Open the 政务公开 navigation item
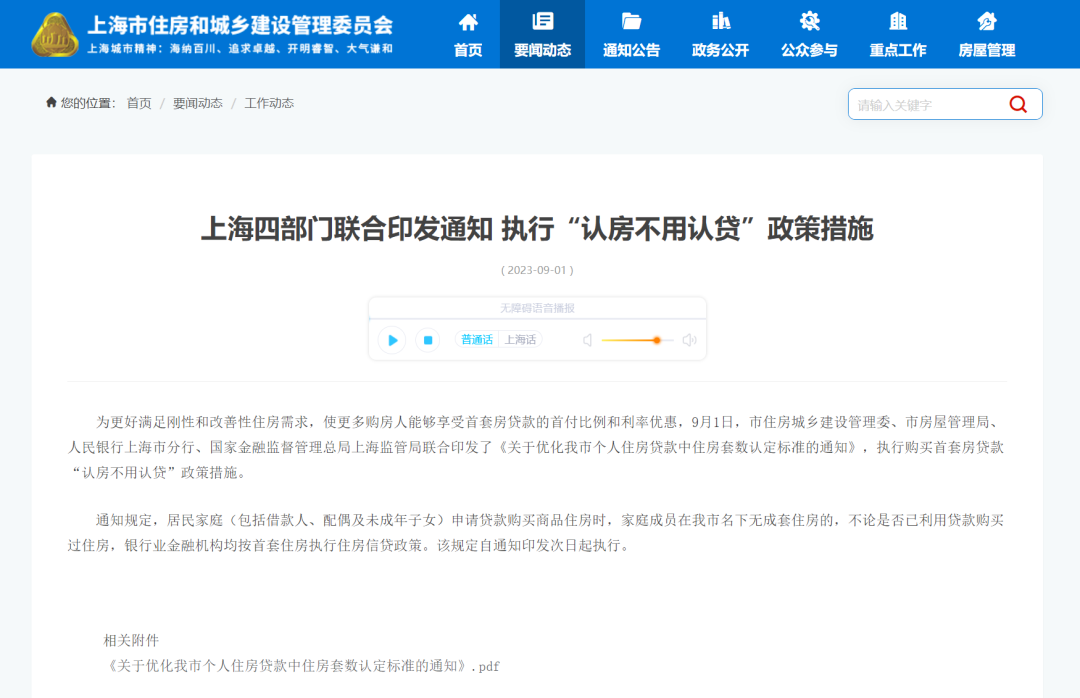The image size is (1080, 698). 720,34
